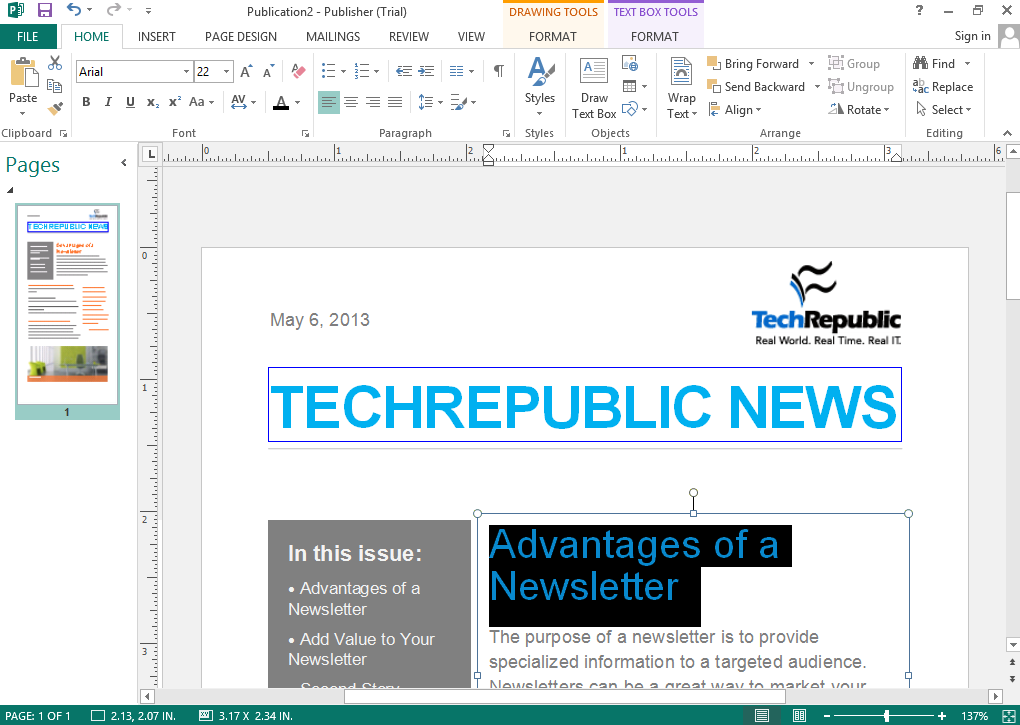1020x725 pixels.
Task: Toggle Bold formatting
Action: (86, 102)
